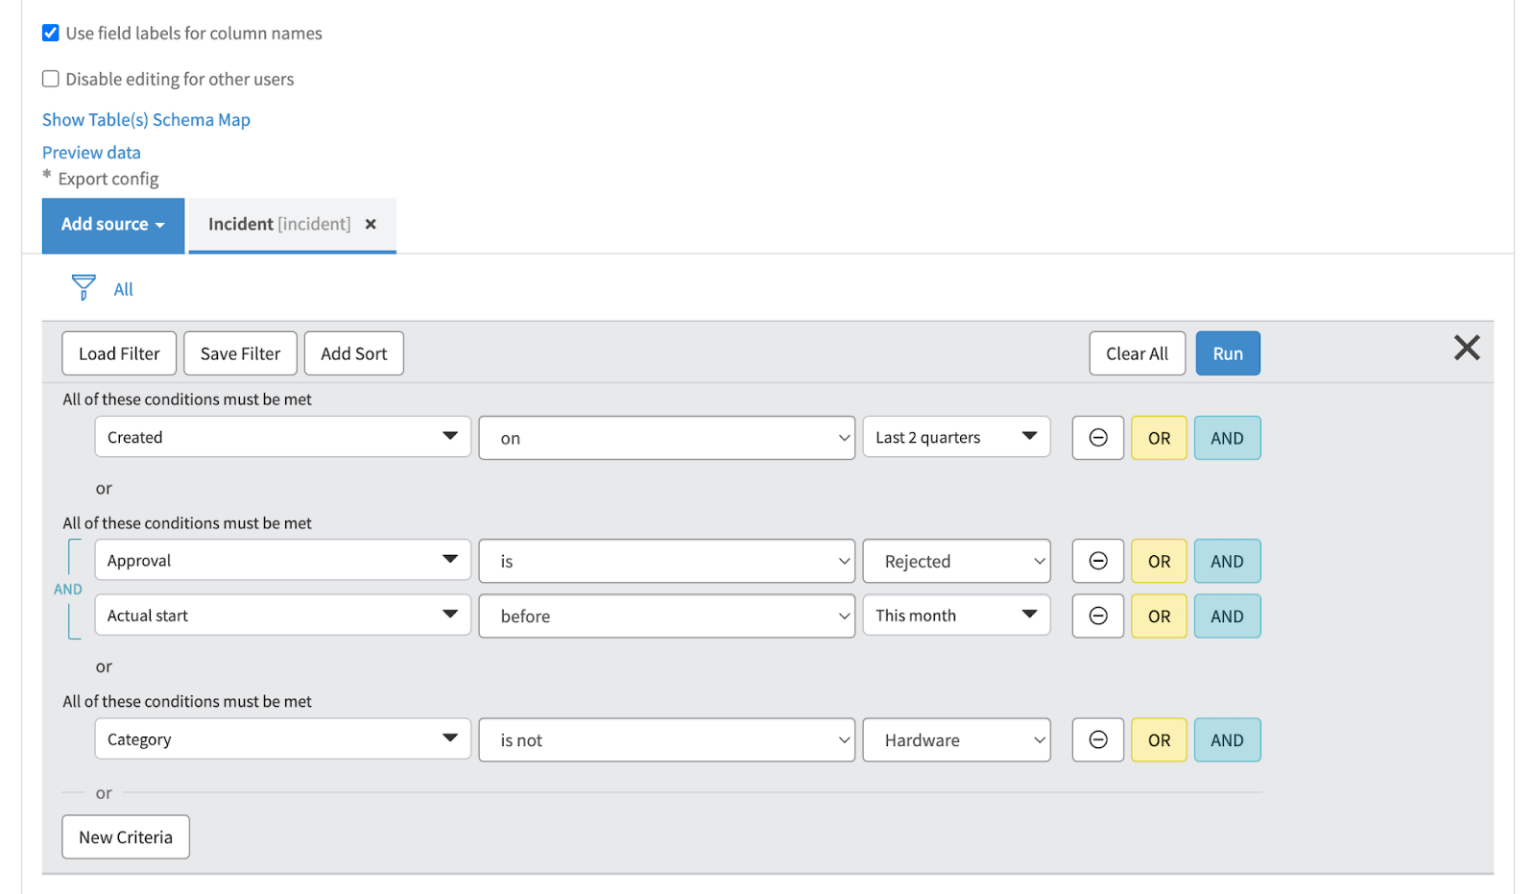Remove the Actual start condition row
Image resolution: width=1536 pixels, height=894 pixels.
(x=1097, y=615)
